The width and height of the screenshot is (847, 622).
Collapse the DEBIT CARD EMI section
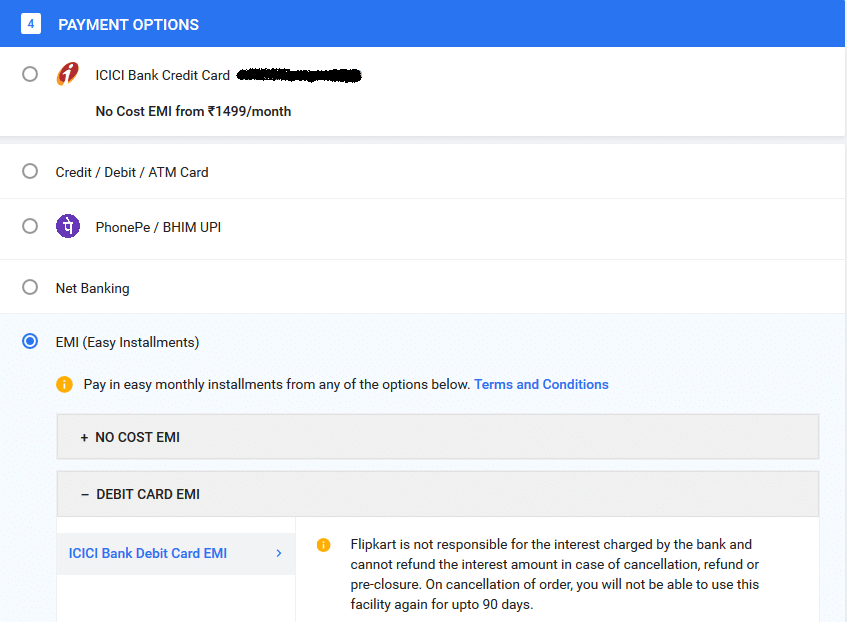tap(438, 494)
